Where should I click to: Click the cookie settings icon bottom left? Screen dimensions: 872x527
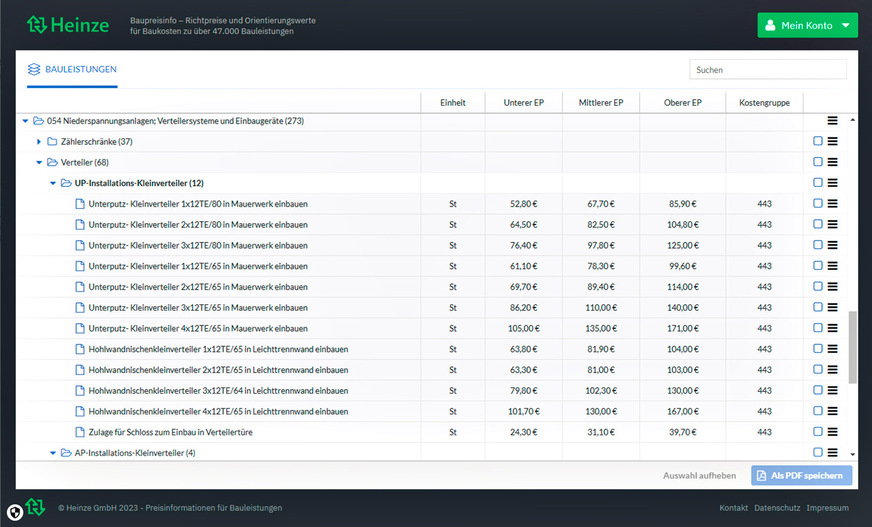coord(15,512)
